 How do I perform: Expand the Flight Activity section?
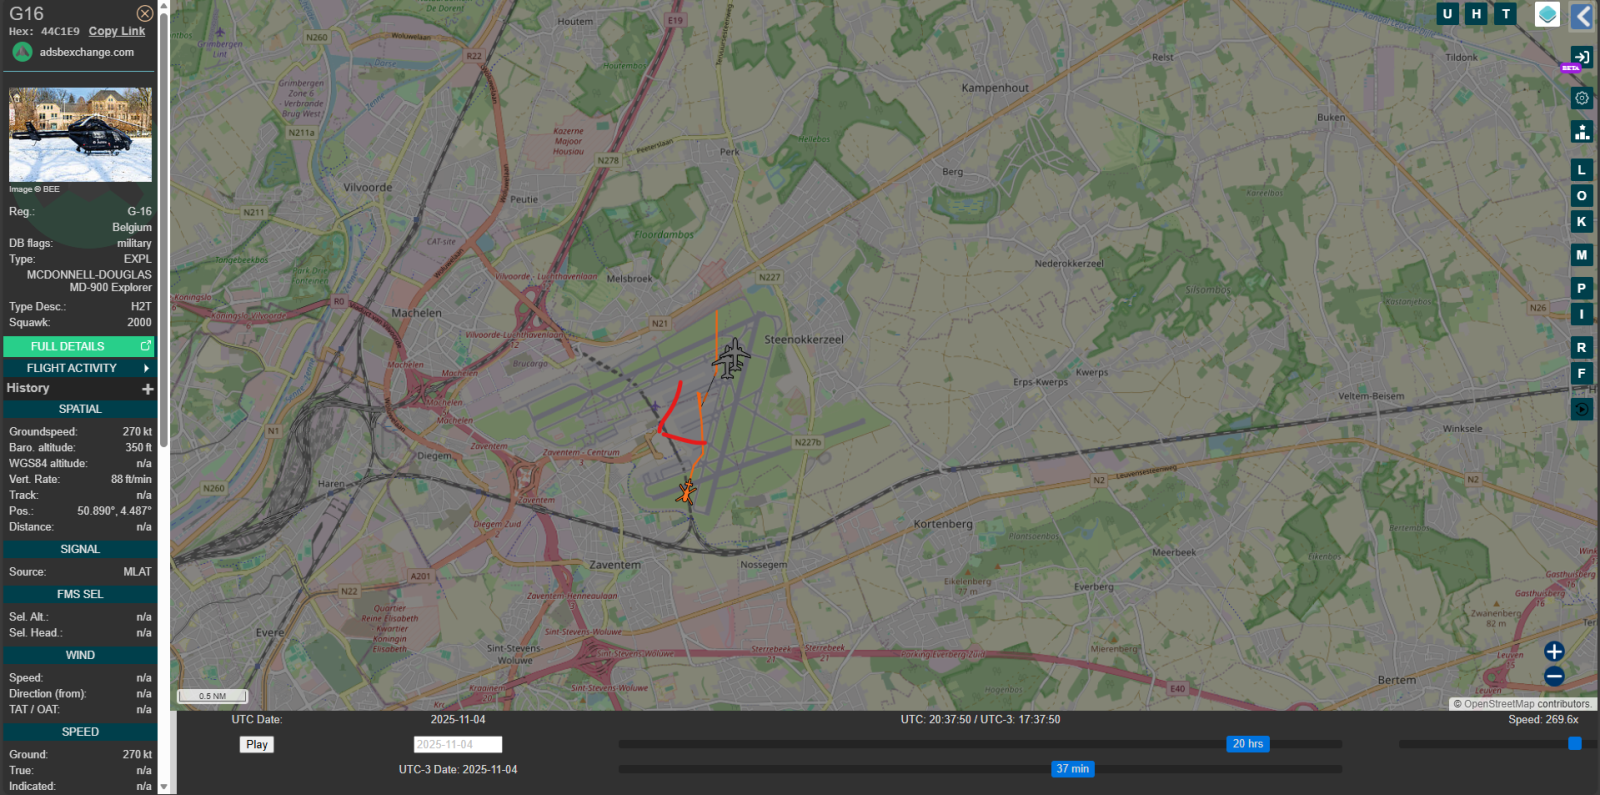(x=79, y=368)
